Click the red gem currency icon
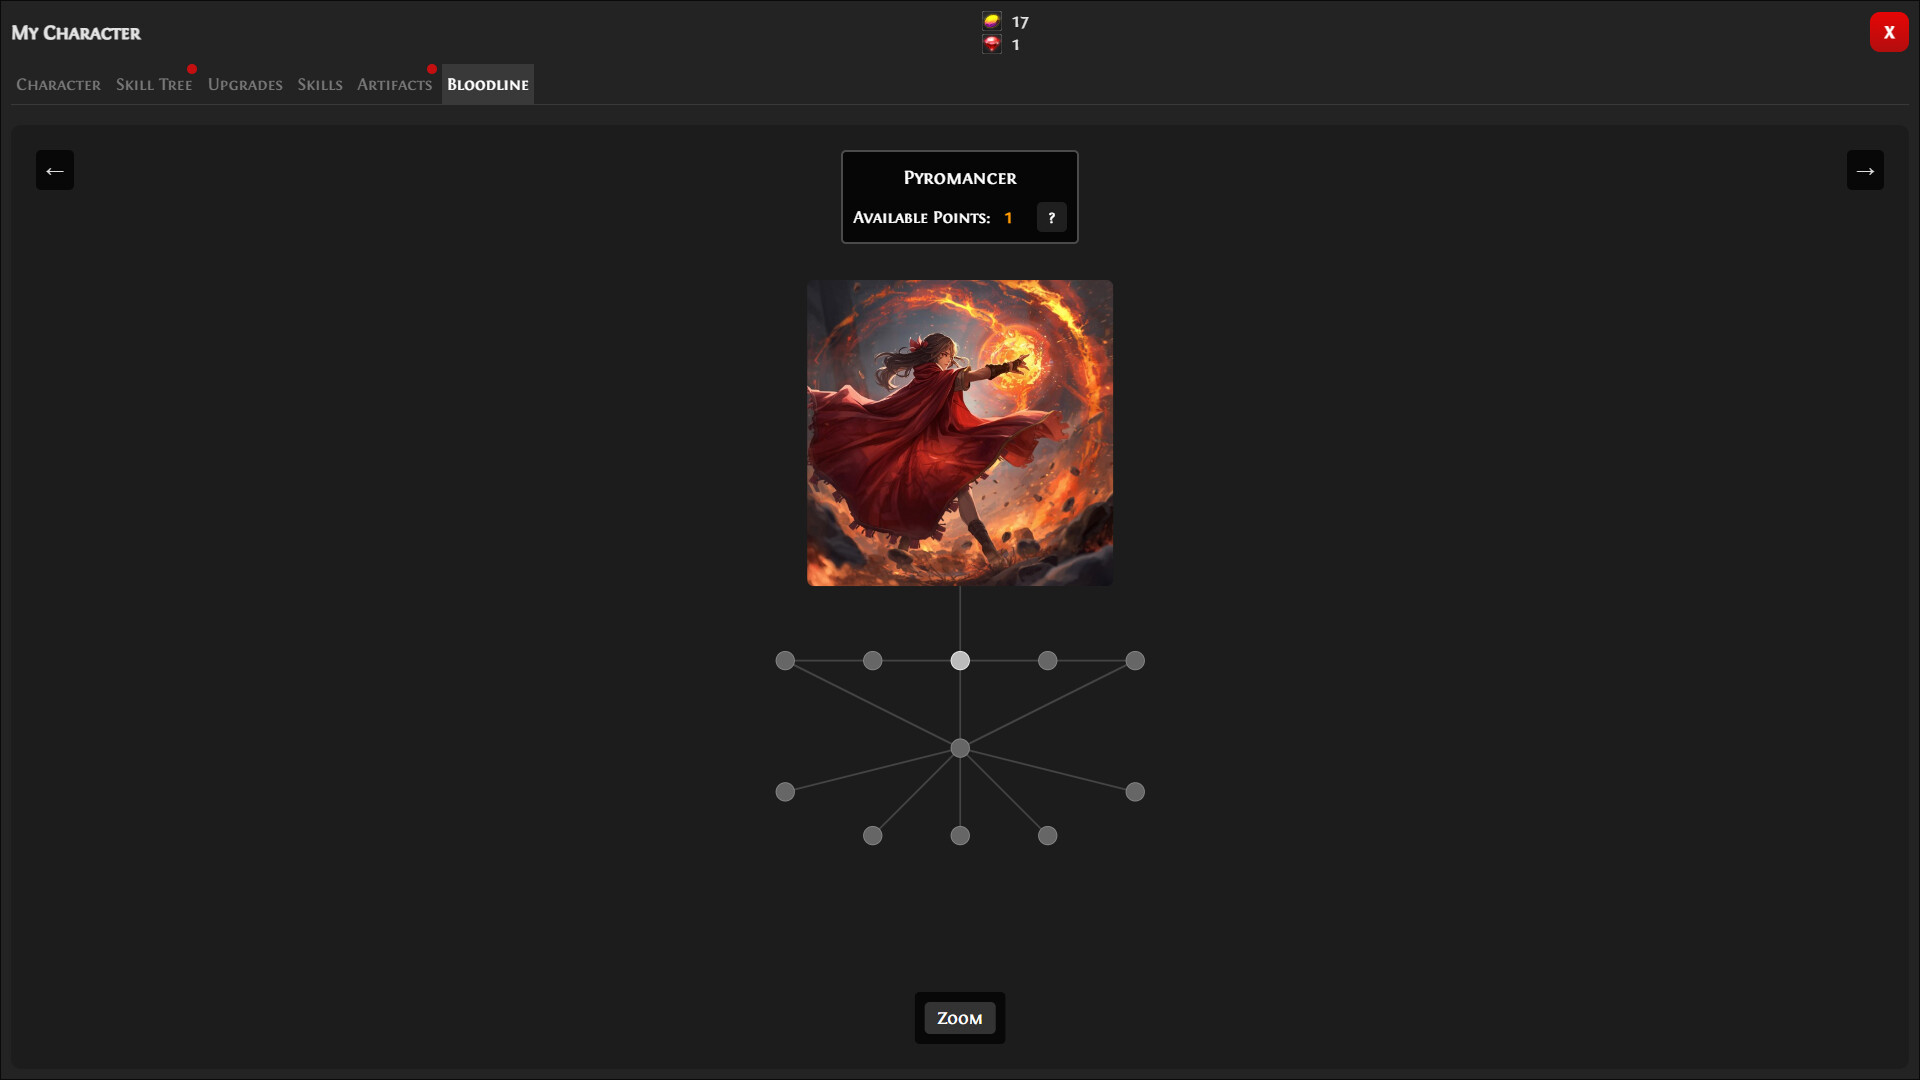Image resolution: width=1920 pixels, height=1080 pixels. click(x=991, y=44)
